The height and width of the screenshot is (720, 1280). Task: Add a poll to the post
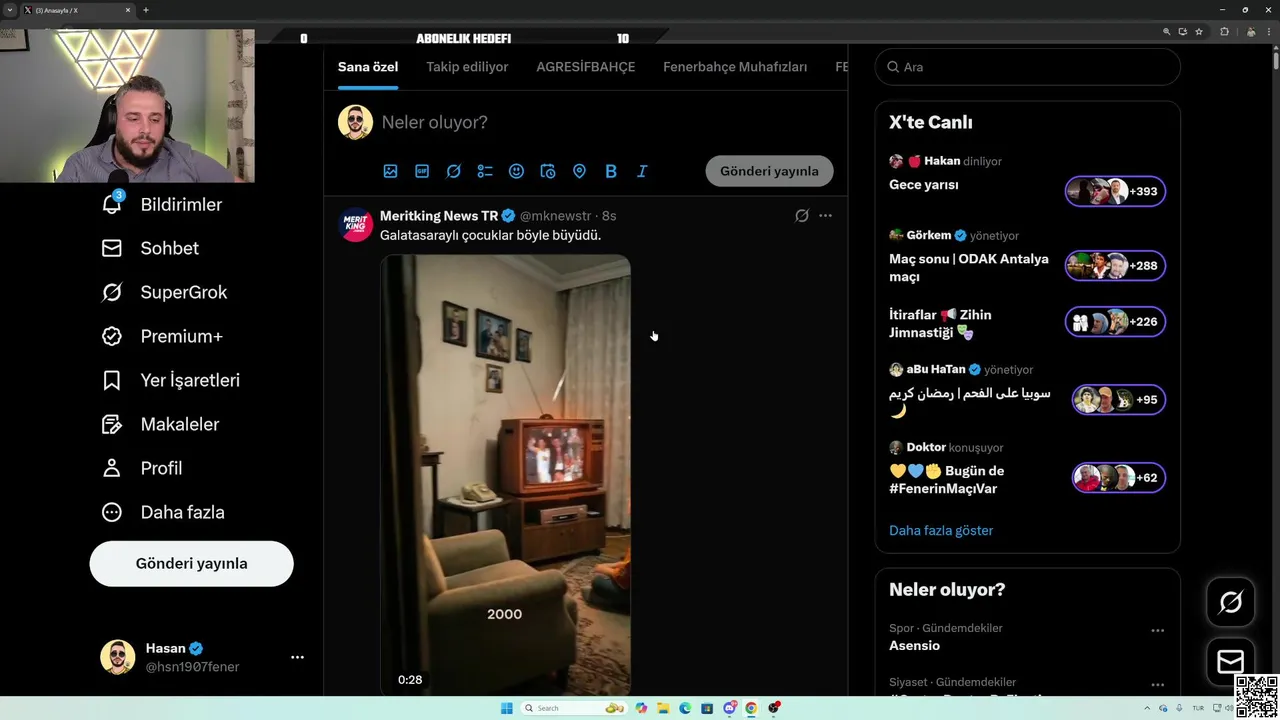coord(485,171)
